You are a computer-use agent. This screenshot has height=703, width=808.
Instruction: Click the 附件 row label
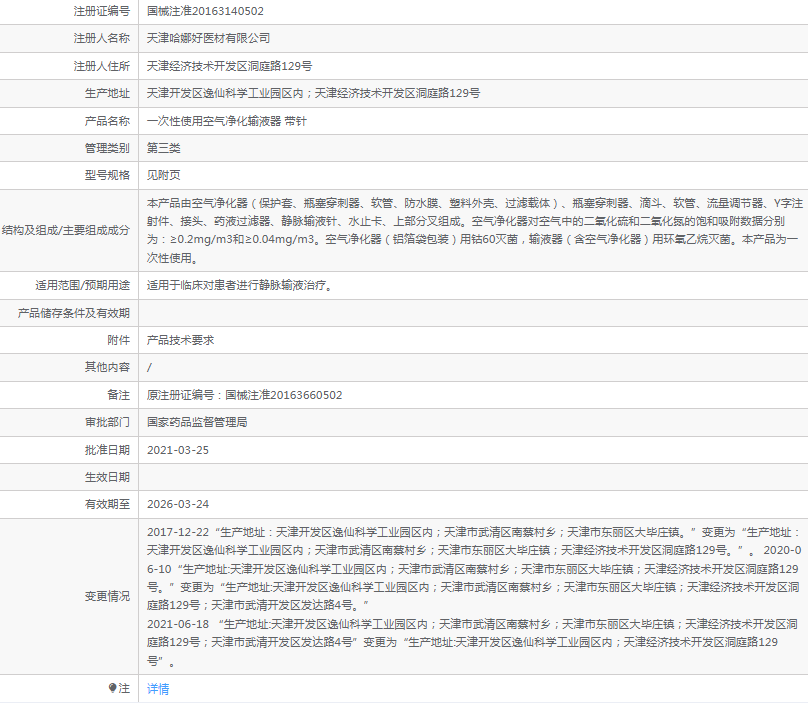119,340
